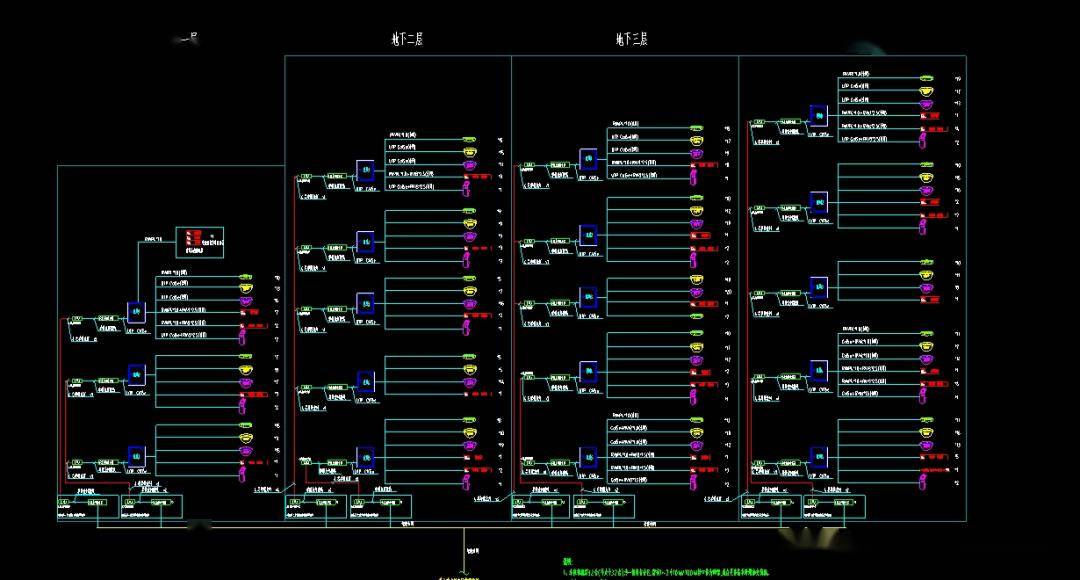1080x580 pixels.
Task: Select topmost blue module in rightmost column
Action: point(819,117)
